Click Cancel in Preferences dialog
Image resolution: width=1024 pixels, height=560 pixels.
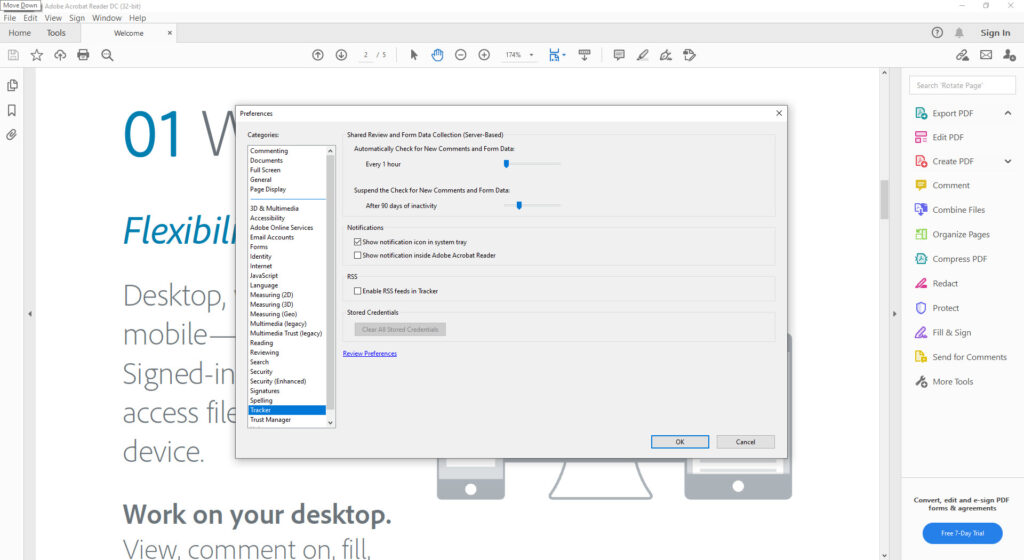point(745,442)
